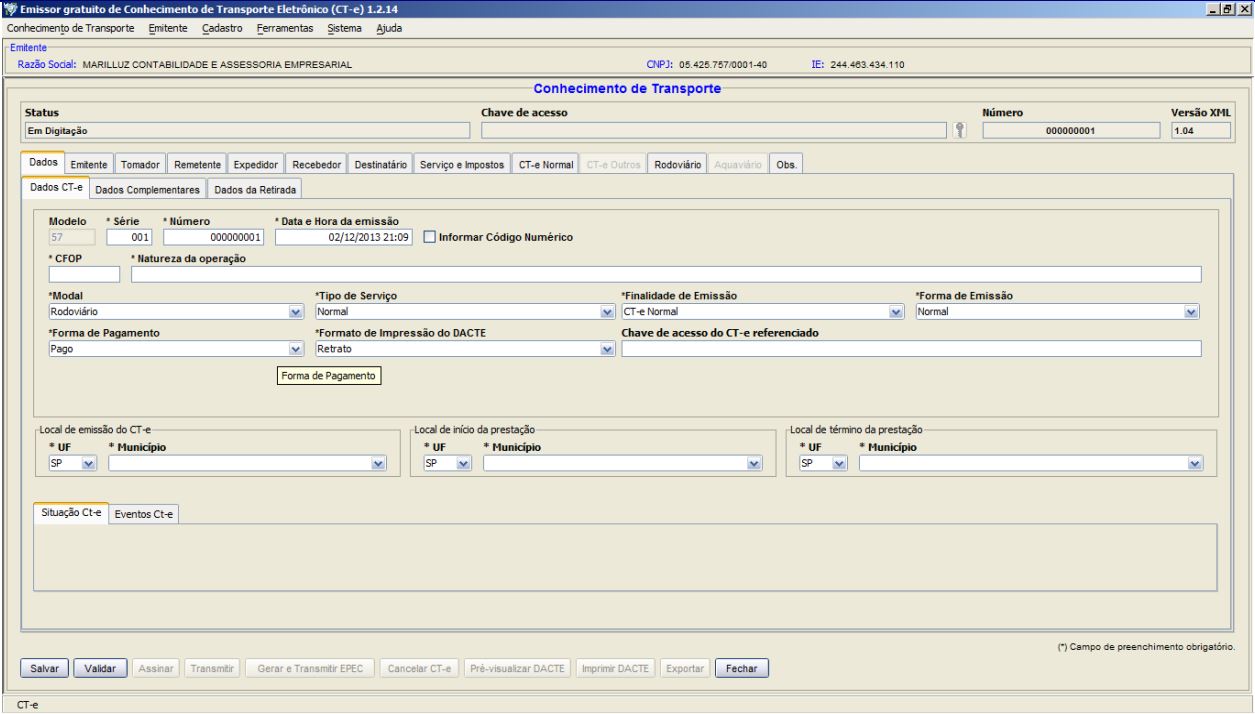
Task: Click the application icon in the title bar
Action: coord(10,9)
